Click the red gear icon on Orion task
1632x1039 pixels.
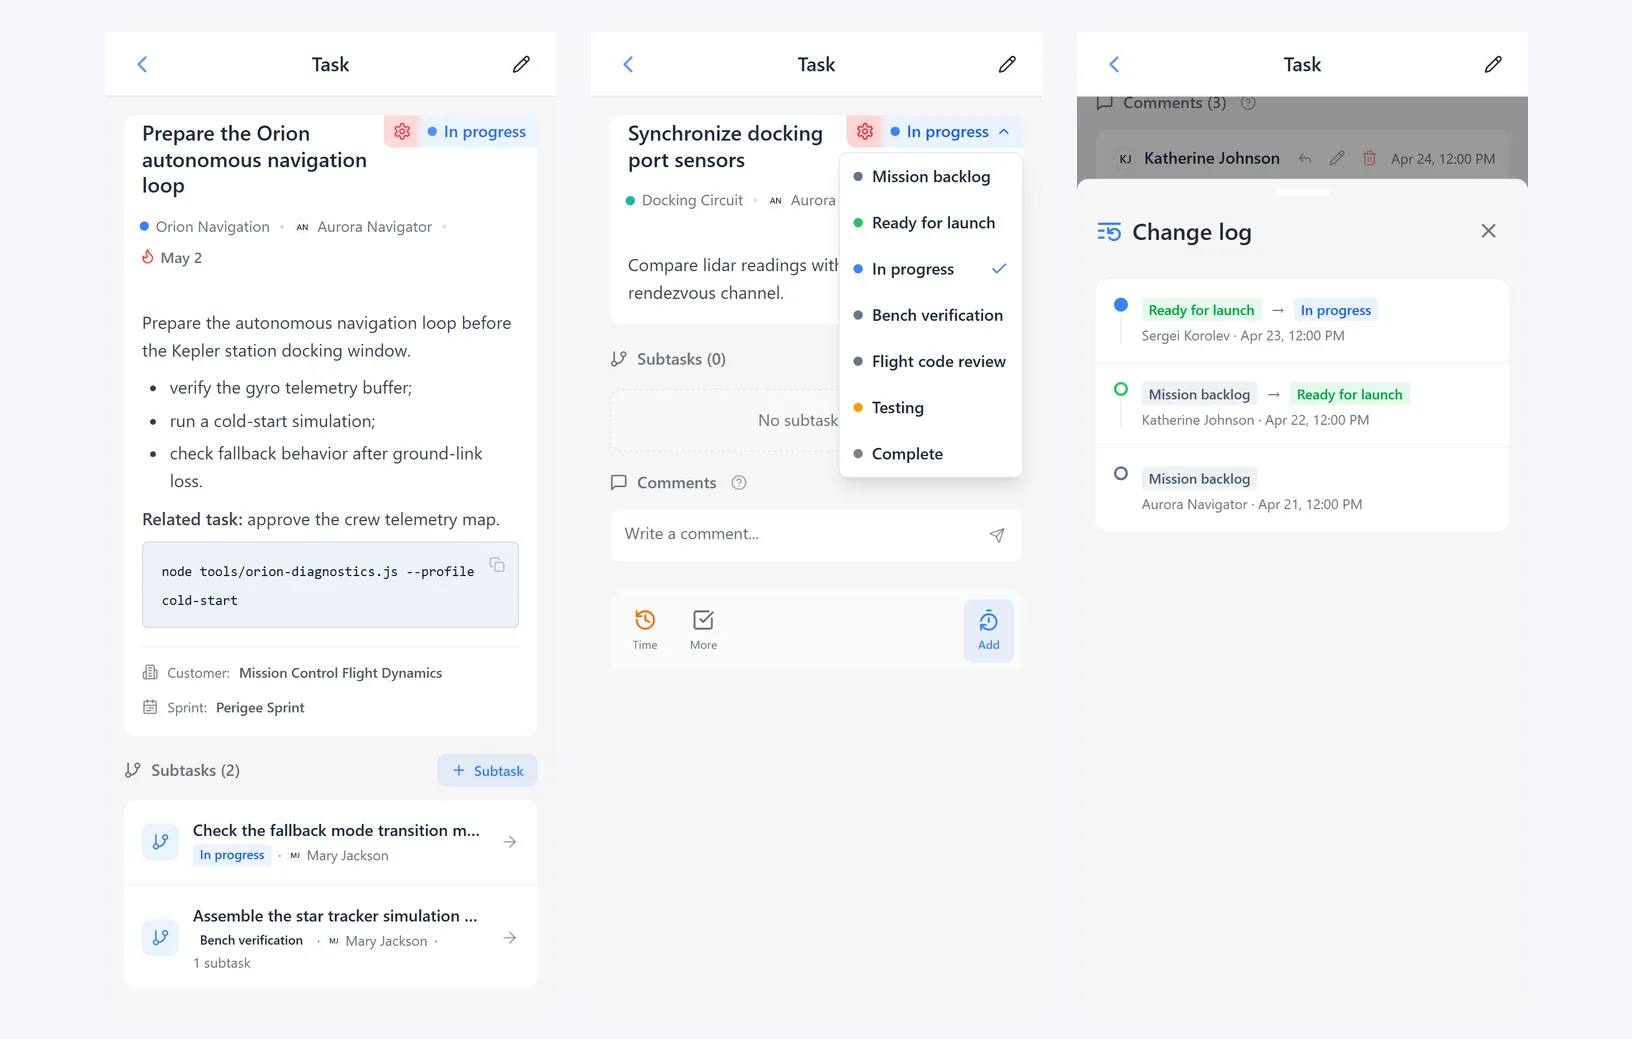[x=402, y=132]
